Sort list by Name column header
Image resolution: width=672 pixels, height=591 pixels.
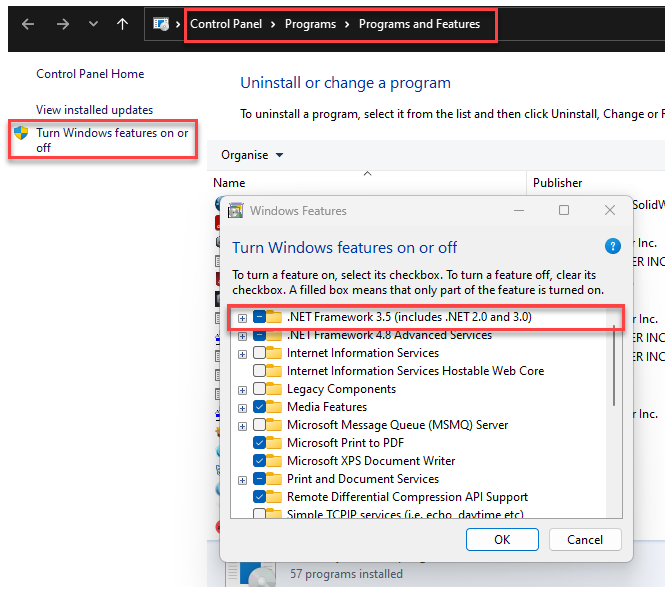tap(229, 183)
